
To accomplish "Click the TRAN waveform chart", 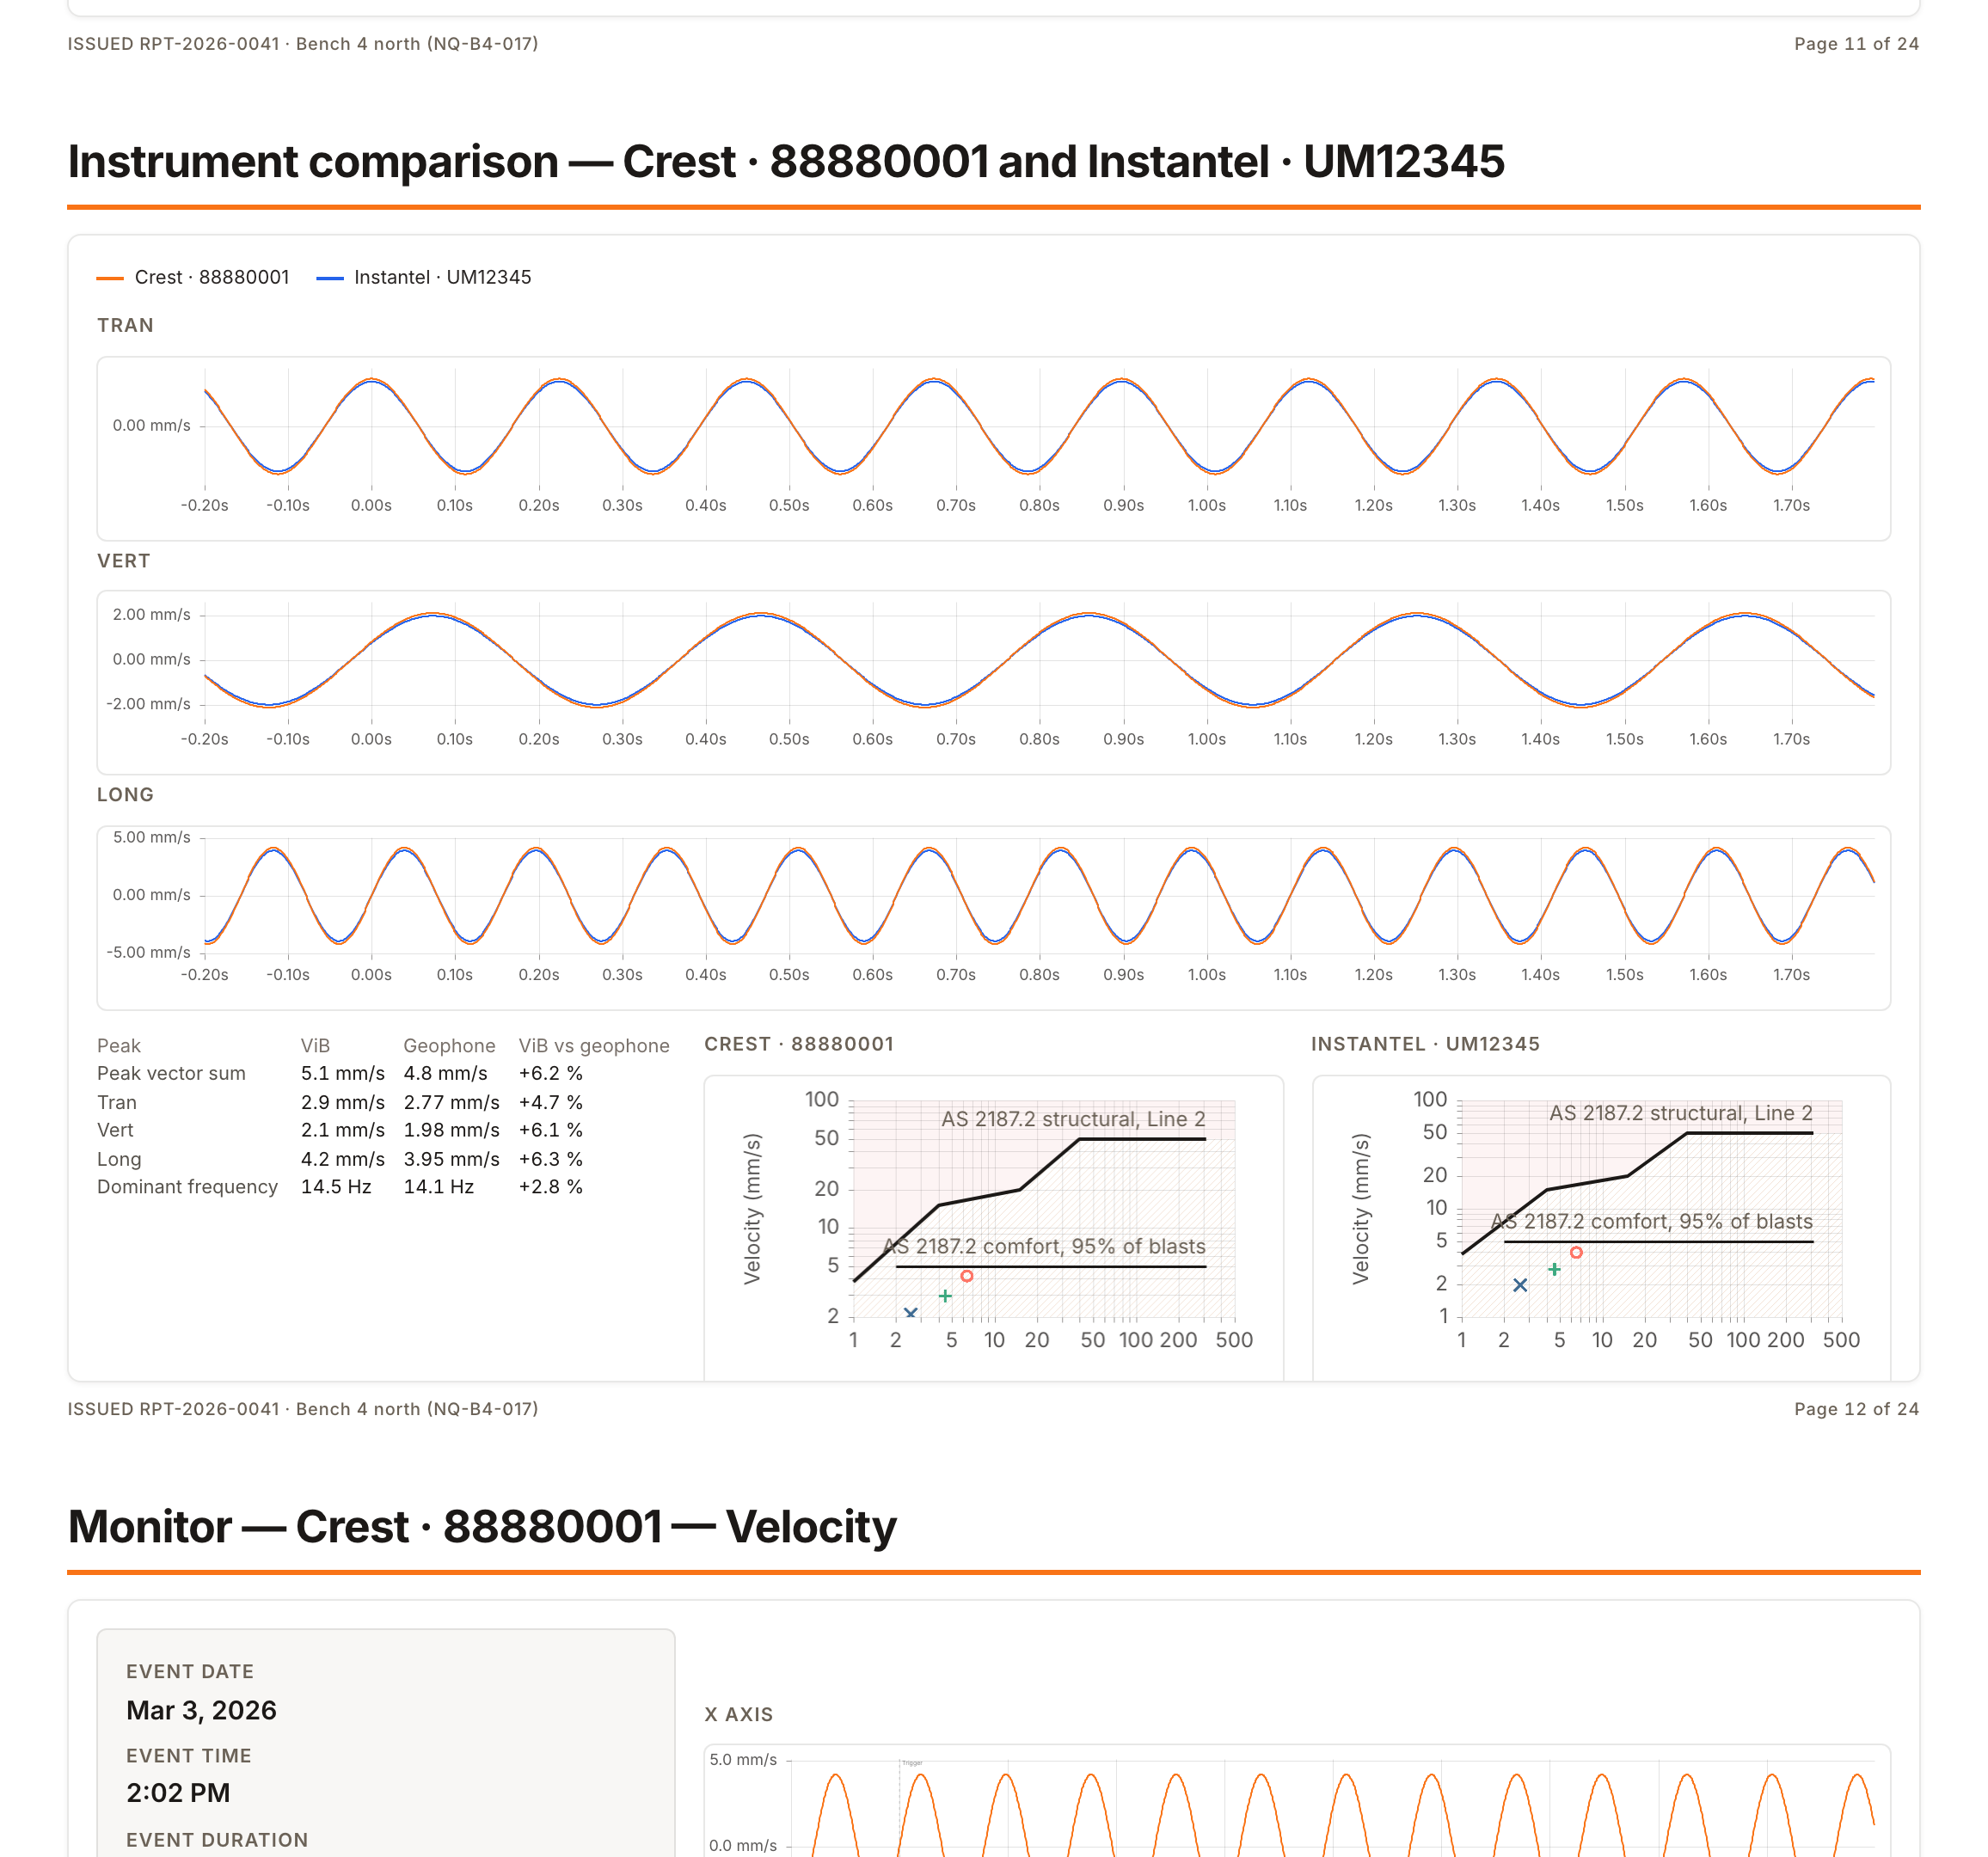I will [993, 448].
